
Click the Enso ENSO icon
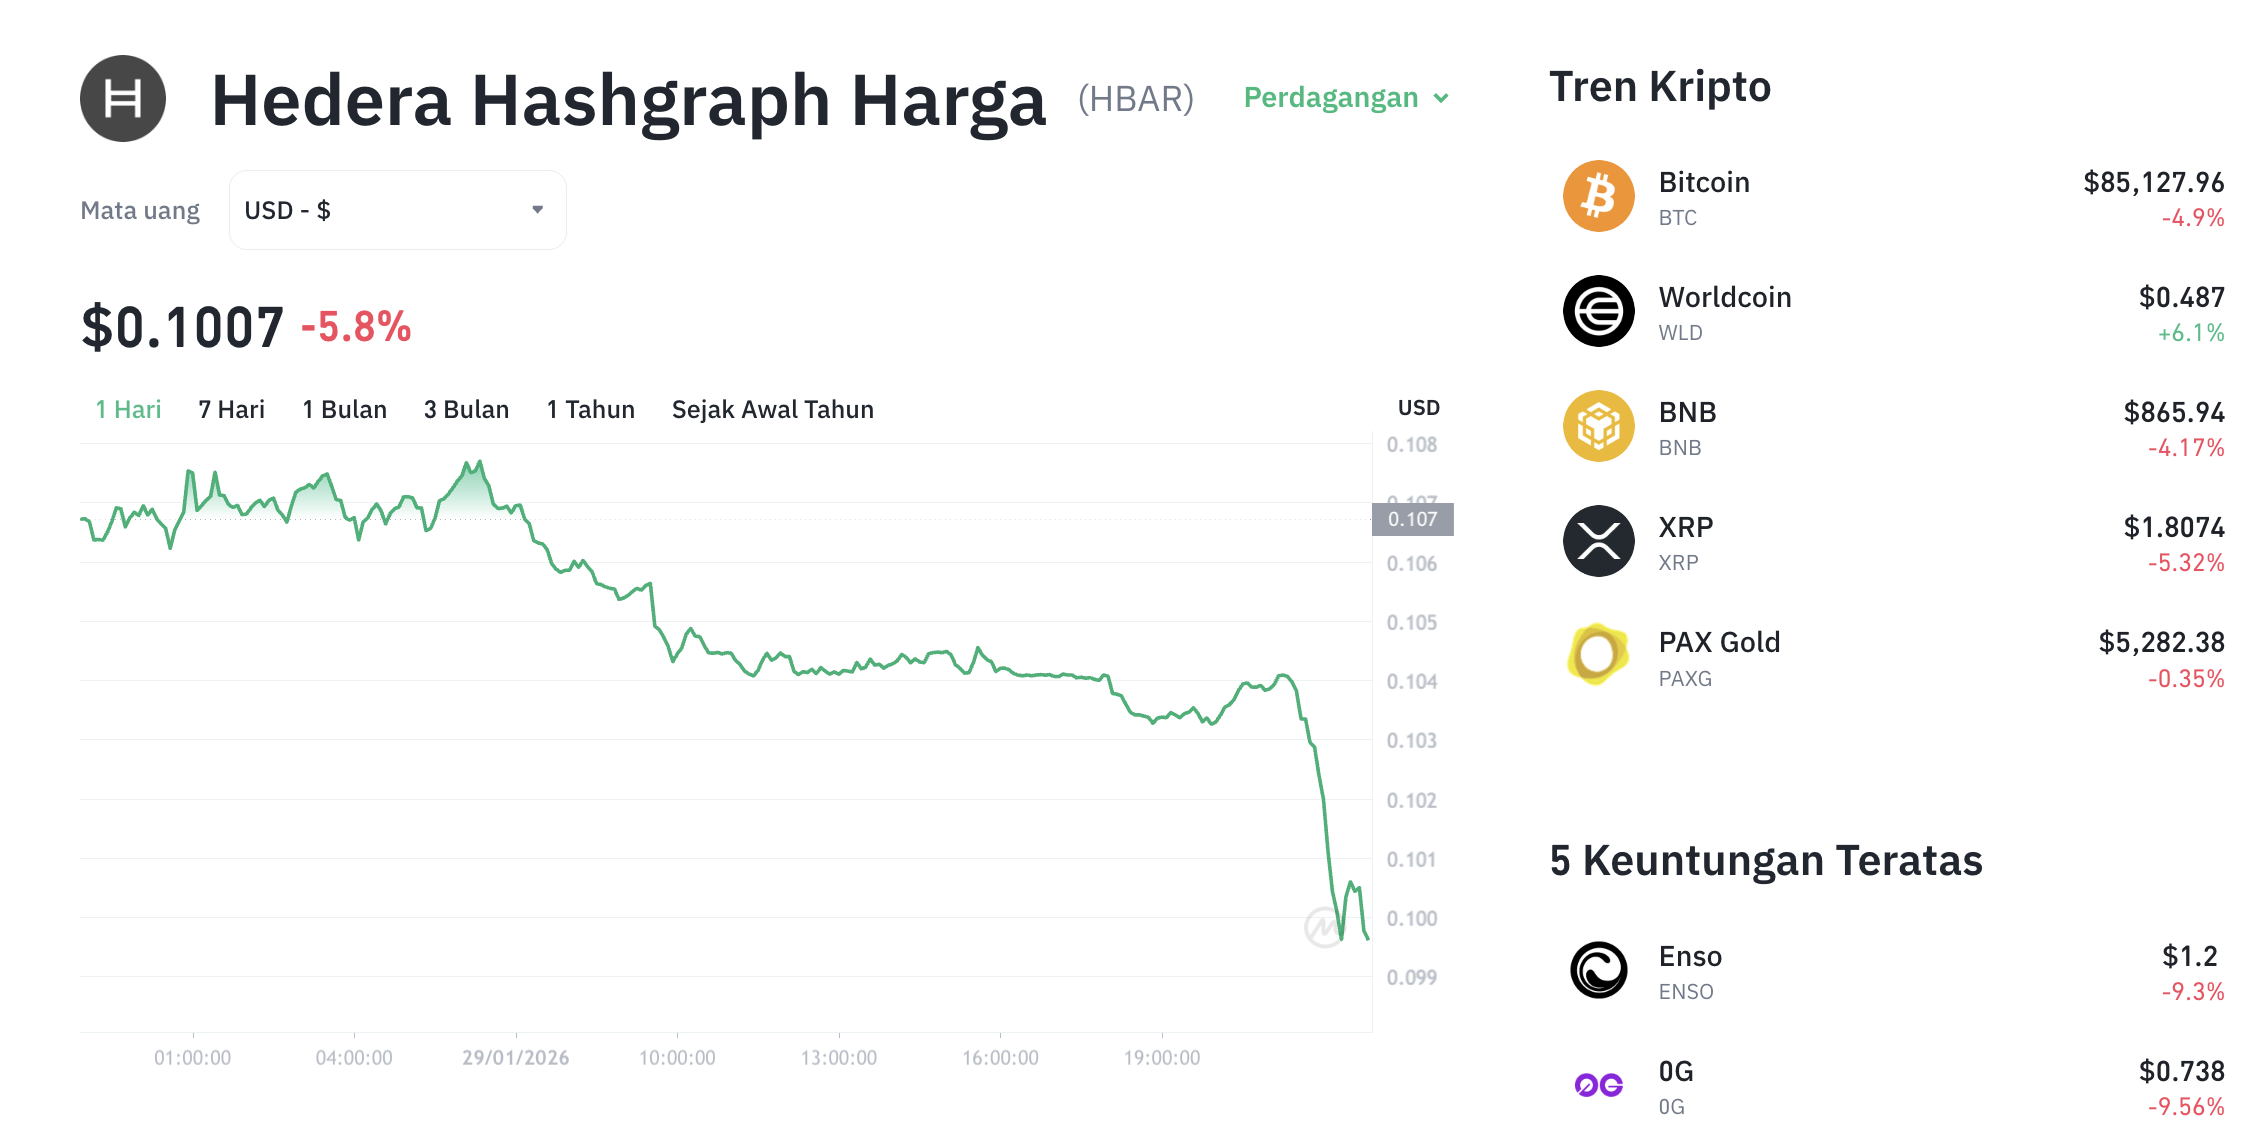1598,969
